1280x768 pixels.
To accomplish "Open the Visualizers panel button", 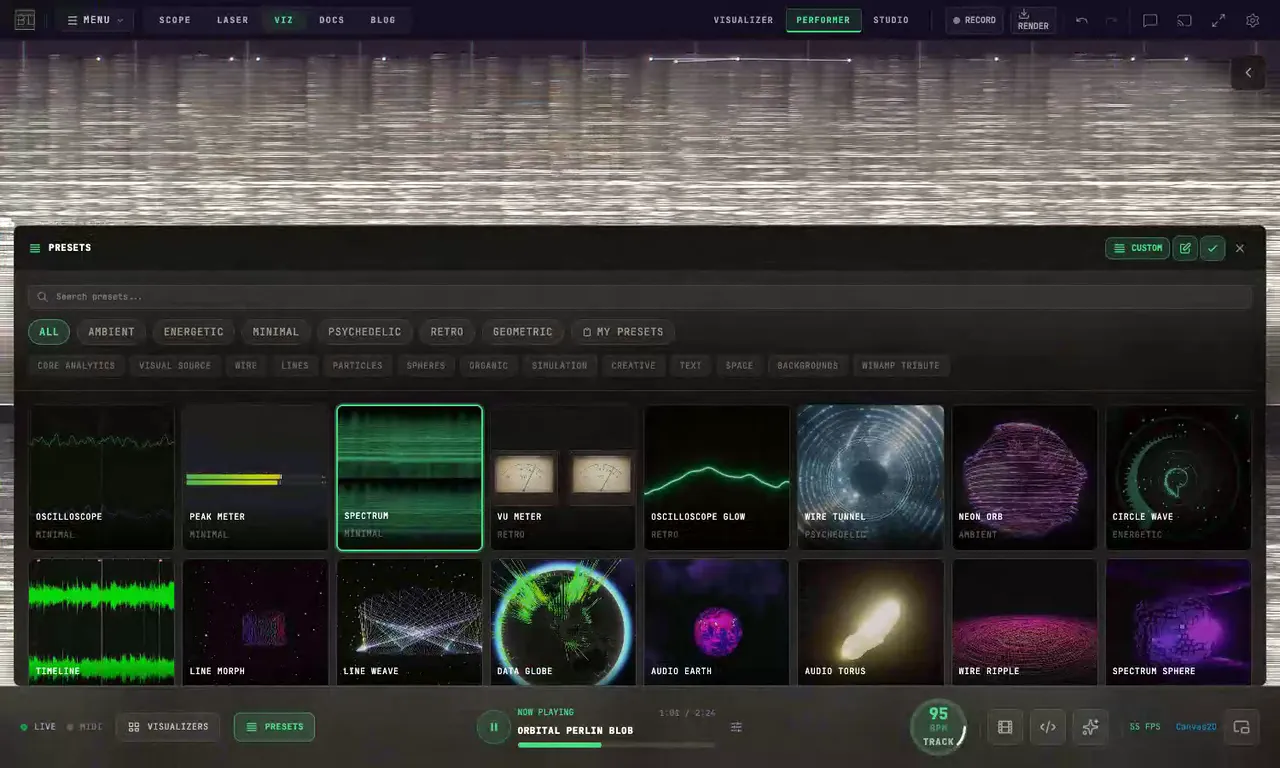I will (169, 727).
